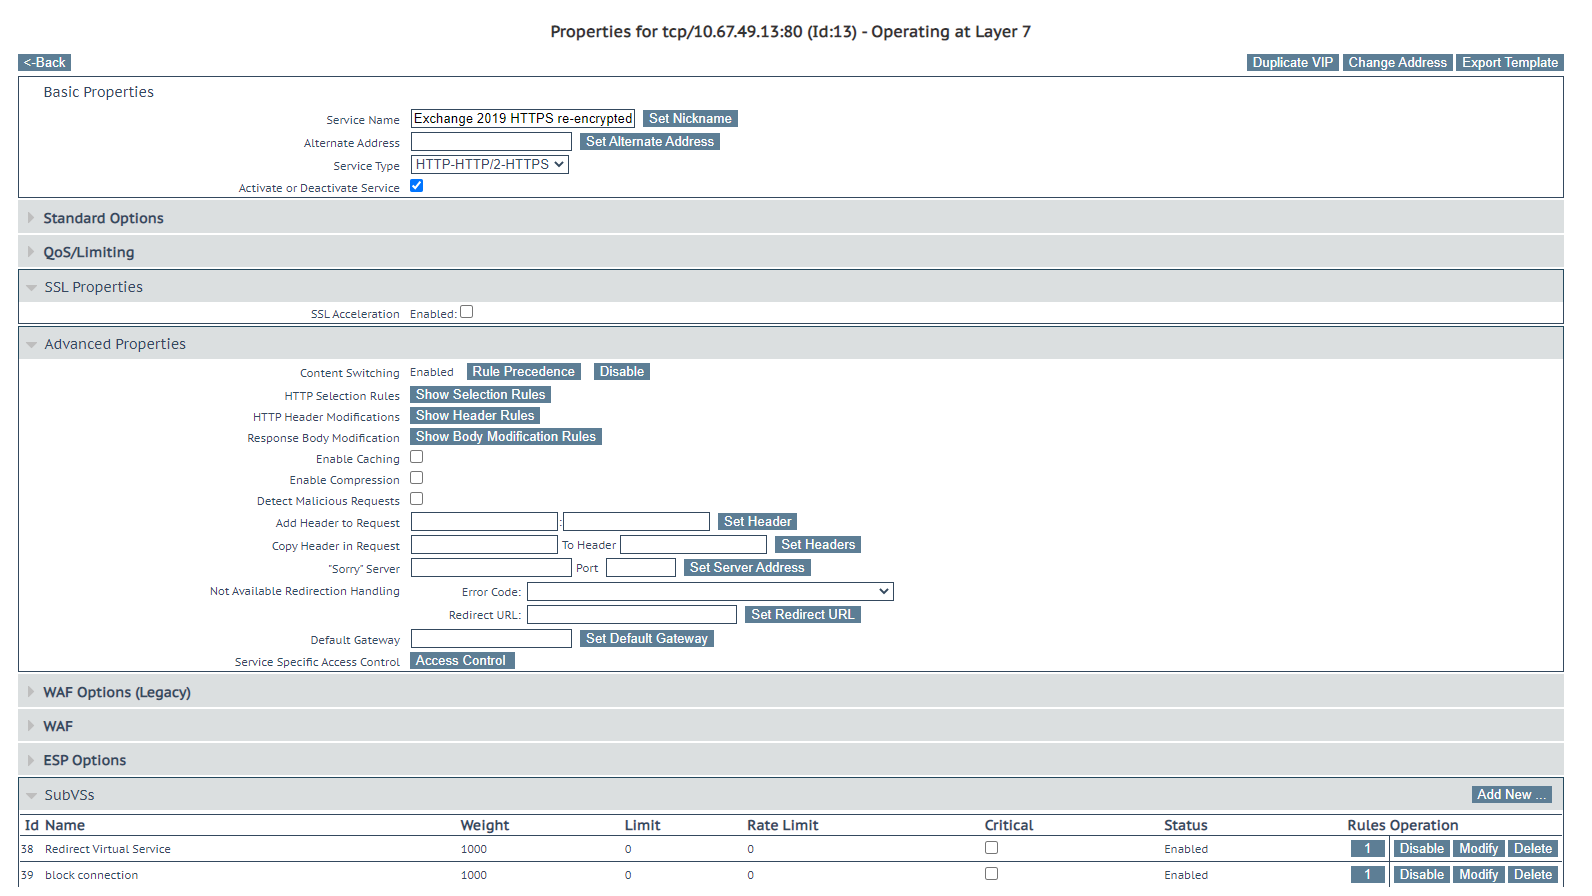
Task: Expand the WAF section
Action: (790, 726)
